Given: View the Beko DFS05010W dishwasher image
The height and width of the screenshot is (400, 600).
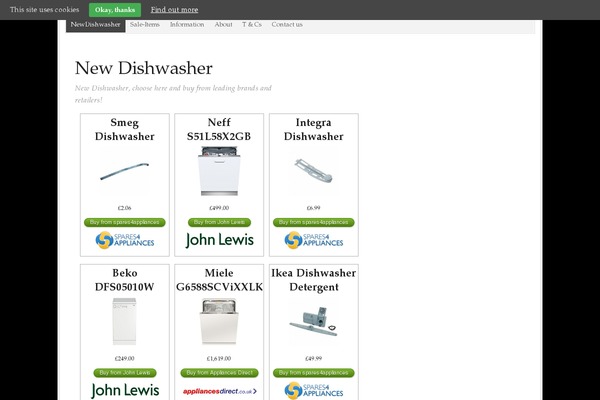Looking at the screenshot, I should point(124,322).
